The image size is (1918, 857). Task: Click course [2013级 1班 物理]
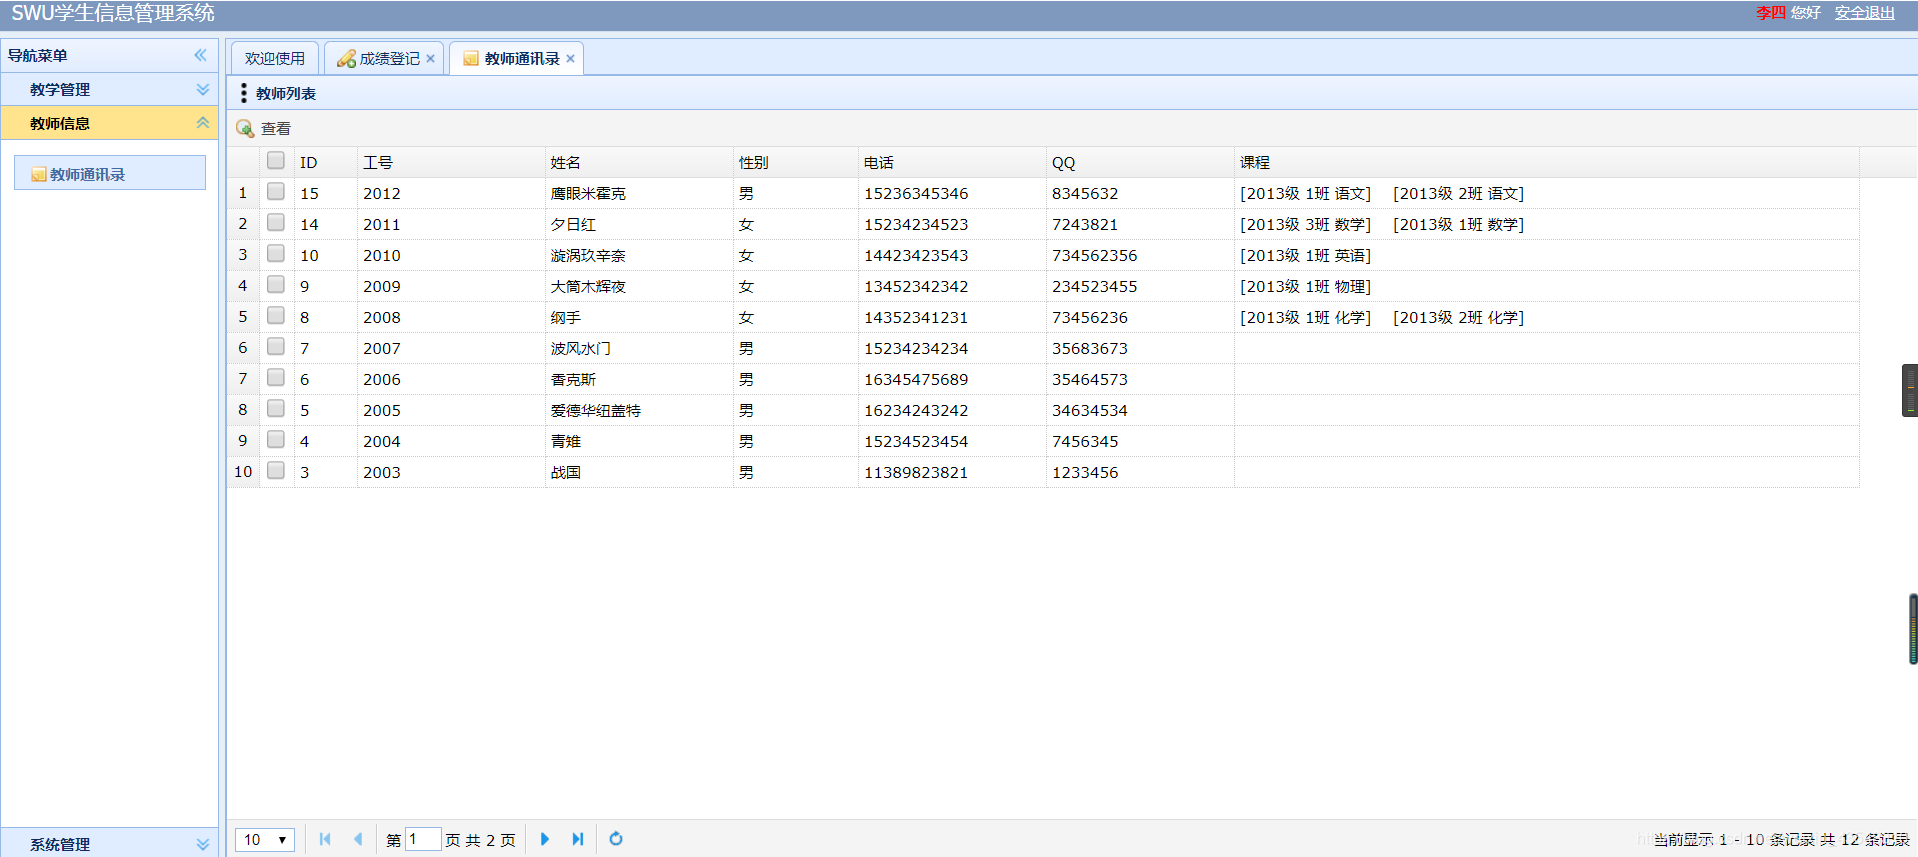pos(1306,287)
